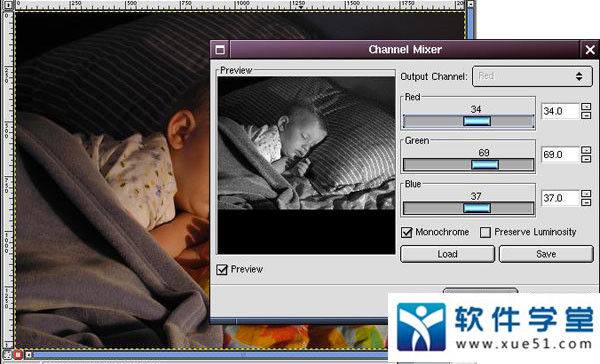Screen dimensions: 600x364
Task: Decrease Blue value with down stepper
Action: tap(586, 202)
